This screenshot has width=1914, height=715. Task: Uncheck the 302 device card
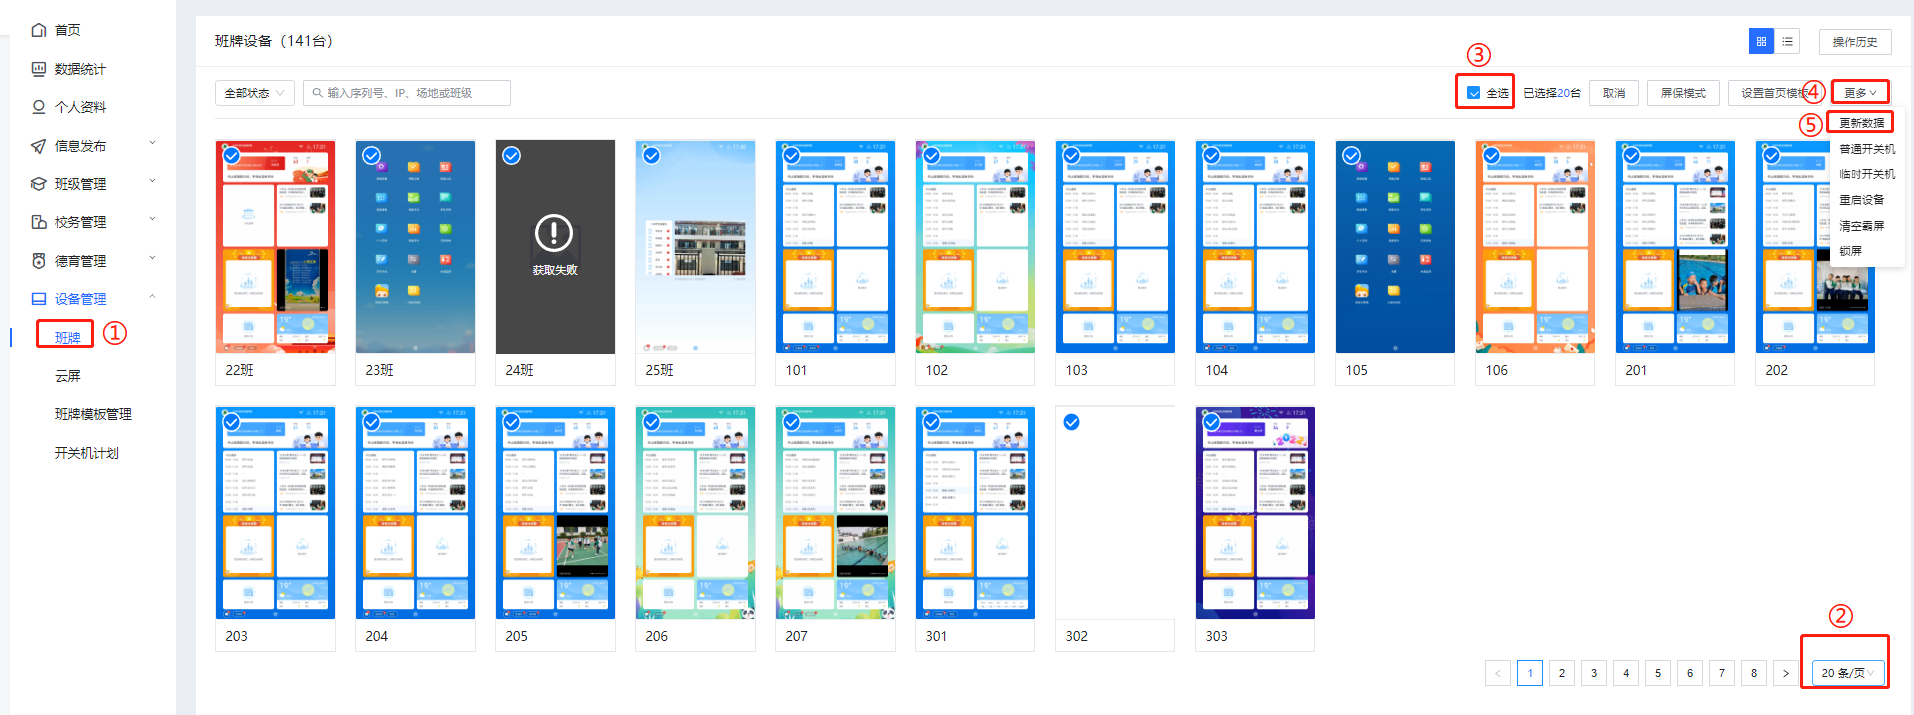point(1071,422)
